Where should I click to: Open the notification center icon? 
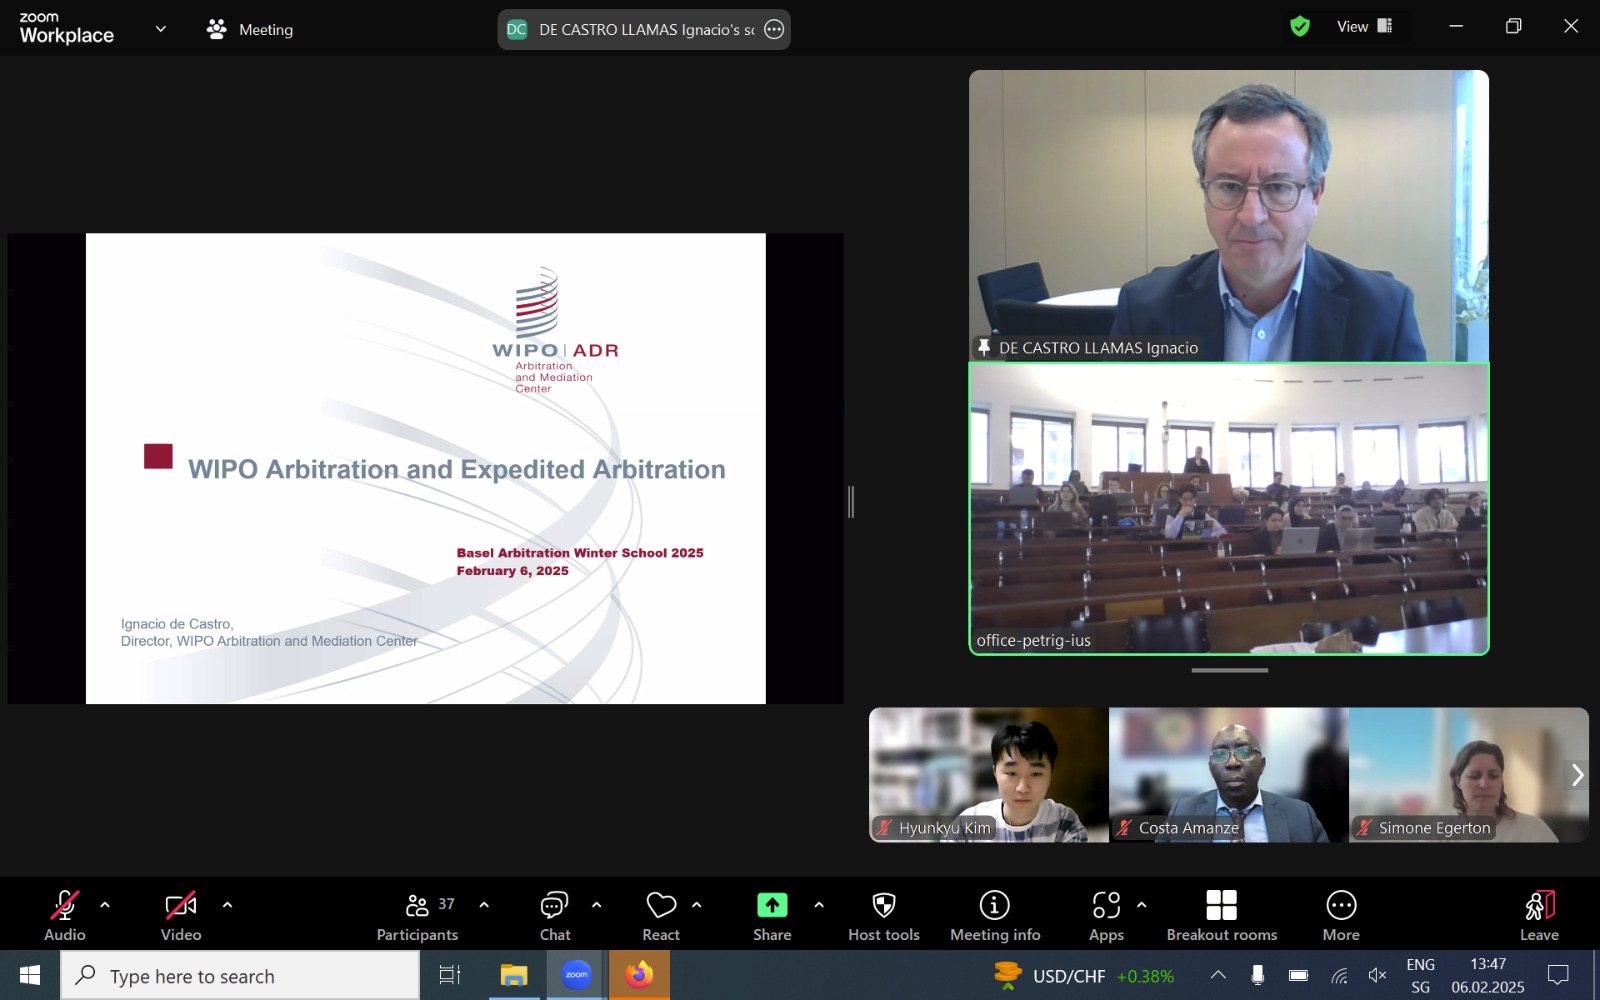click(x=1558, y=975)
